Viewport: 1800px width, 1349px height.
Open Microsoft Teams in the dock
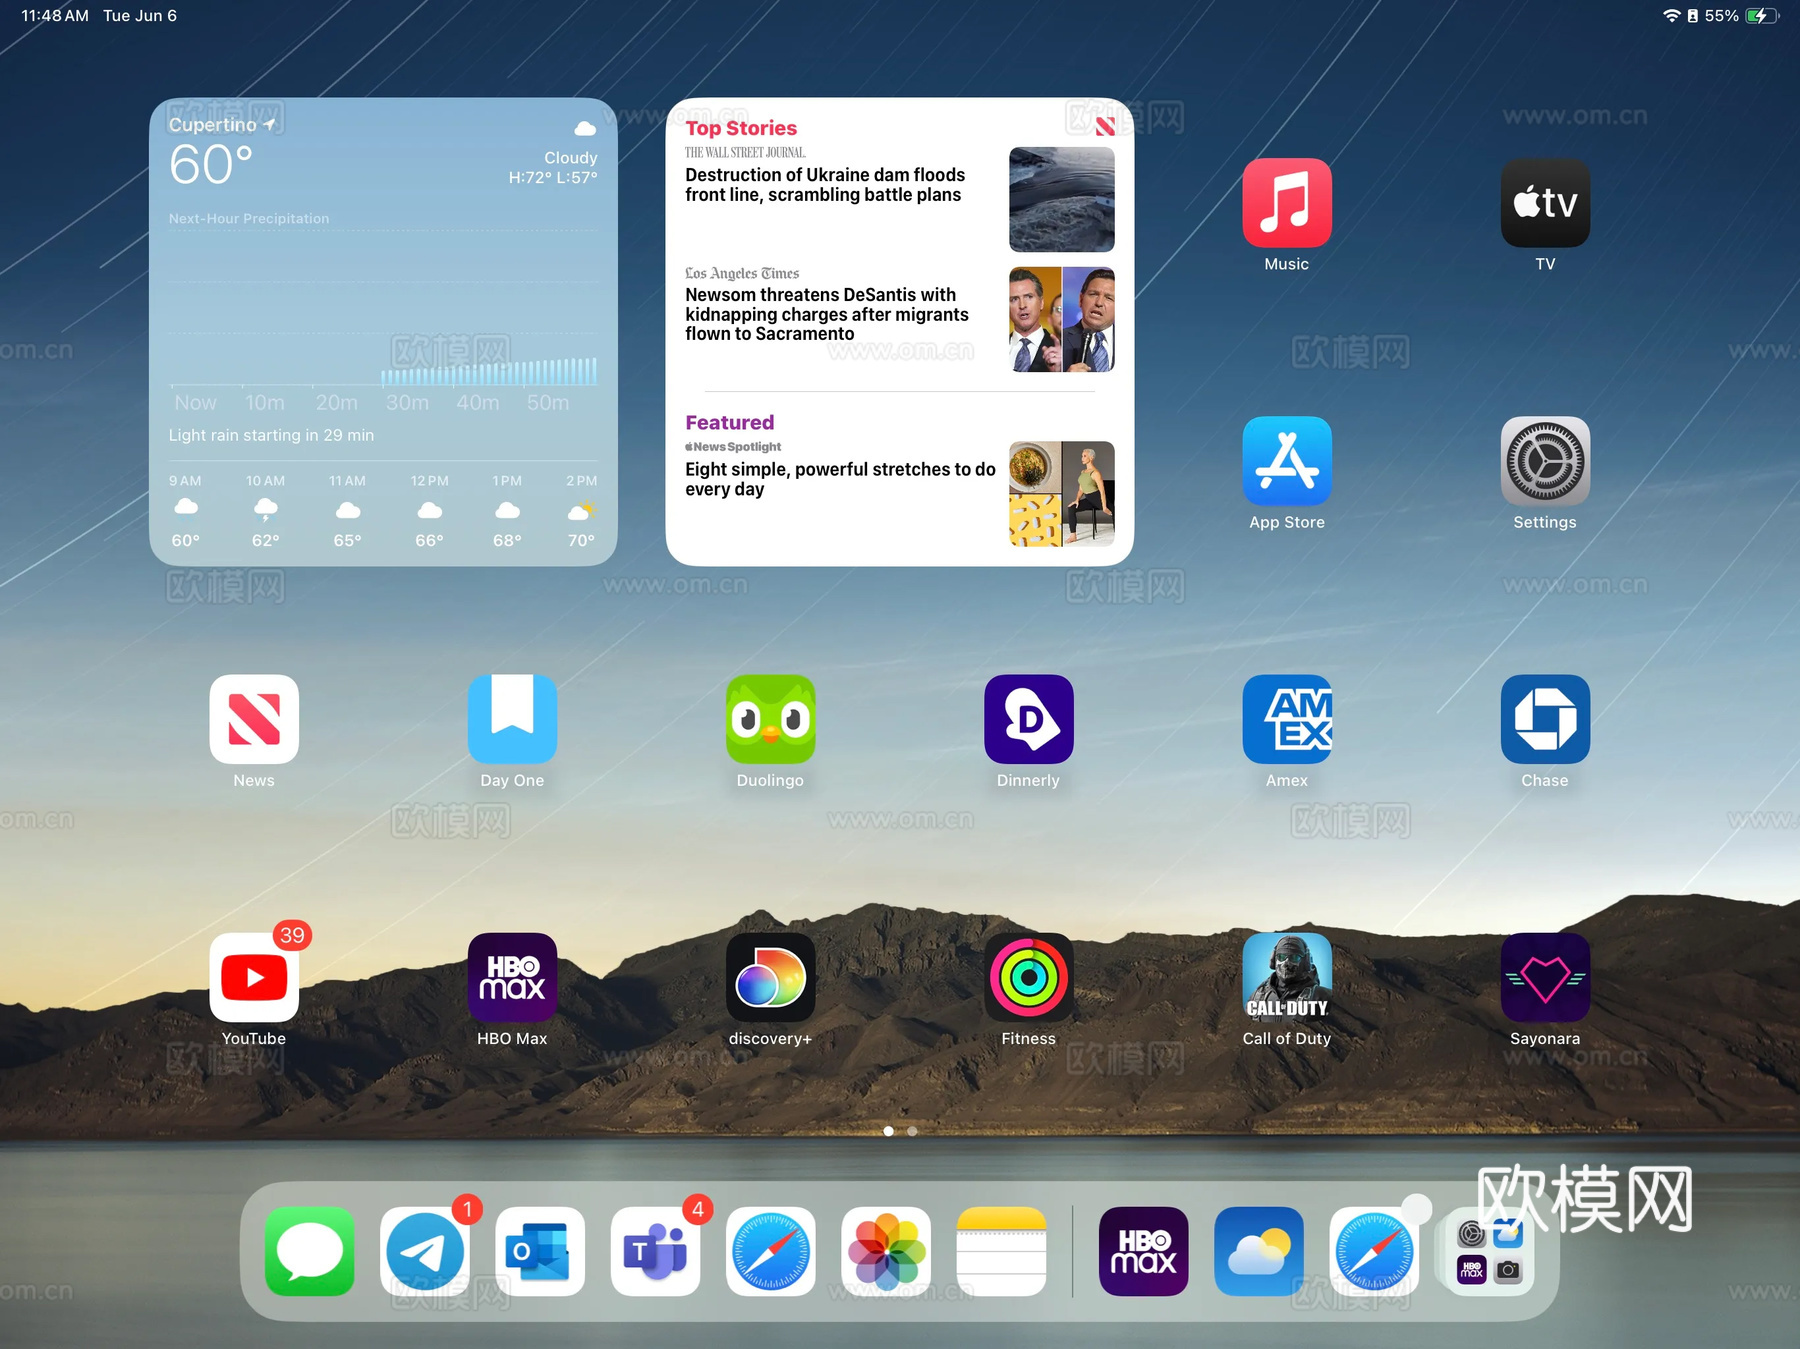(x=655, y=1251)
